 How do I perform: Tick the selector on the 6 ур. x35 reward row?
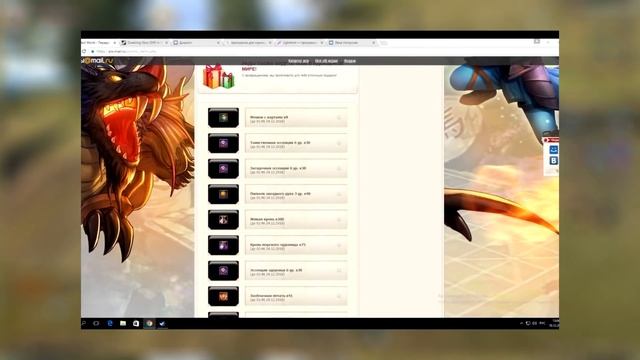(x=338, y=271)
